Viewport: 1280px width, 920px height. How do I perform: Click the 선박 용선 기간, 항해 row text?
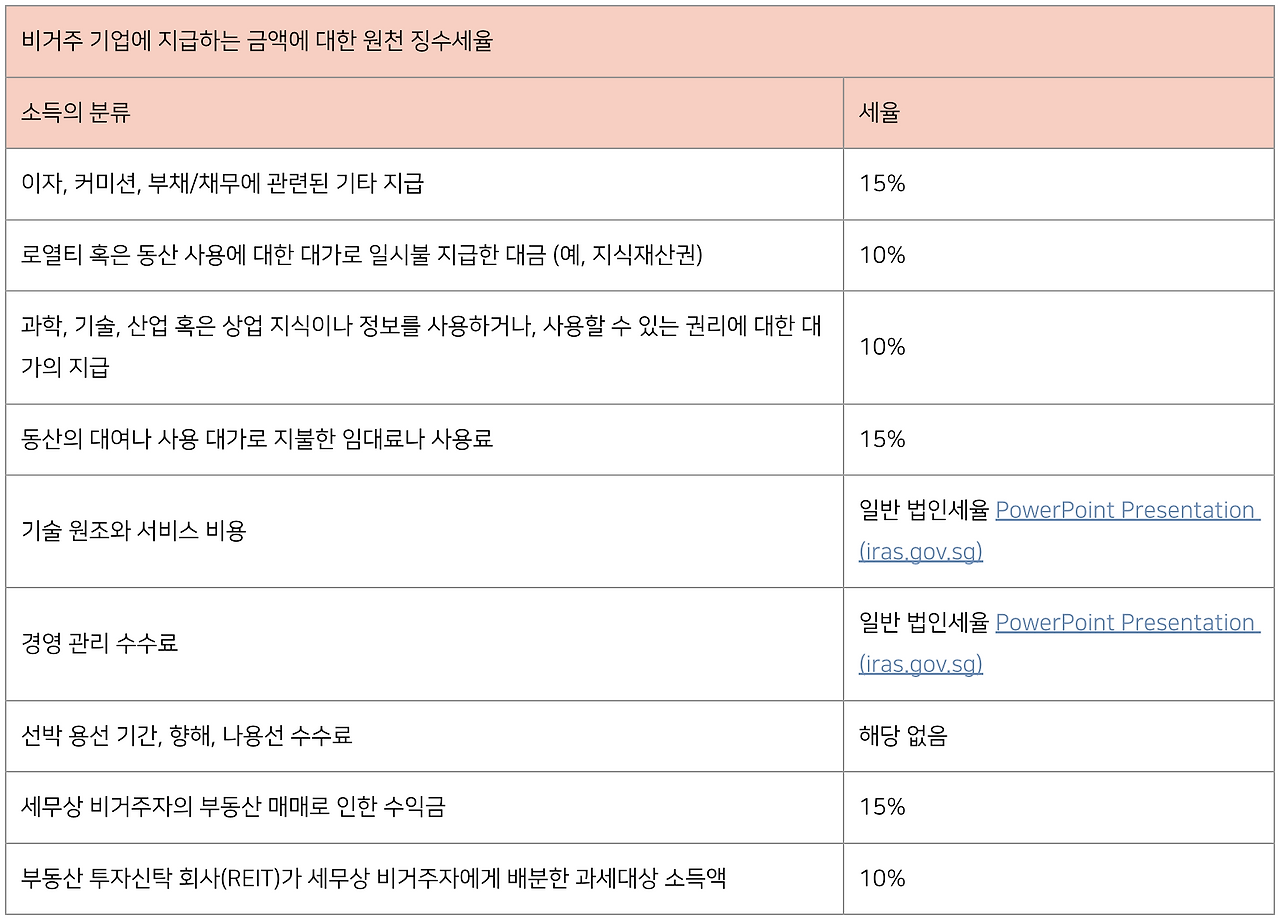(x=187, y=736)
